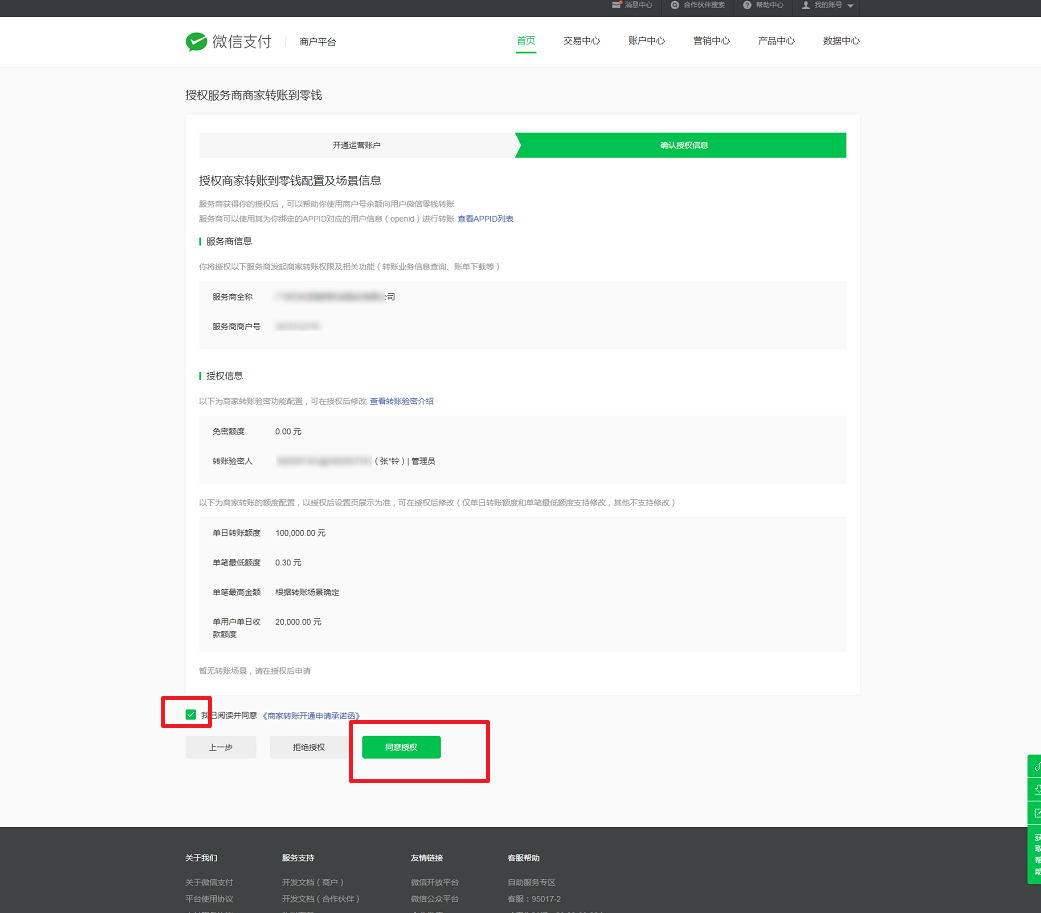Open 自助服务专区 footer link
Viewport: 1041px width, 913px height.
[532, 882]
